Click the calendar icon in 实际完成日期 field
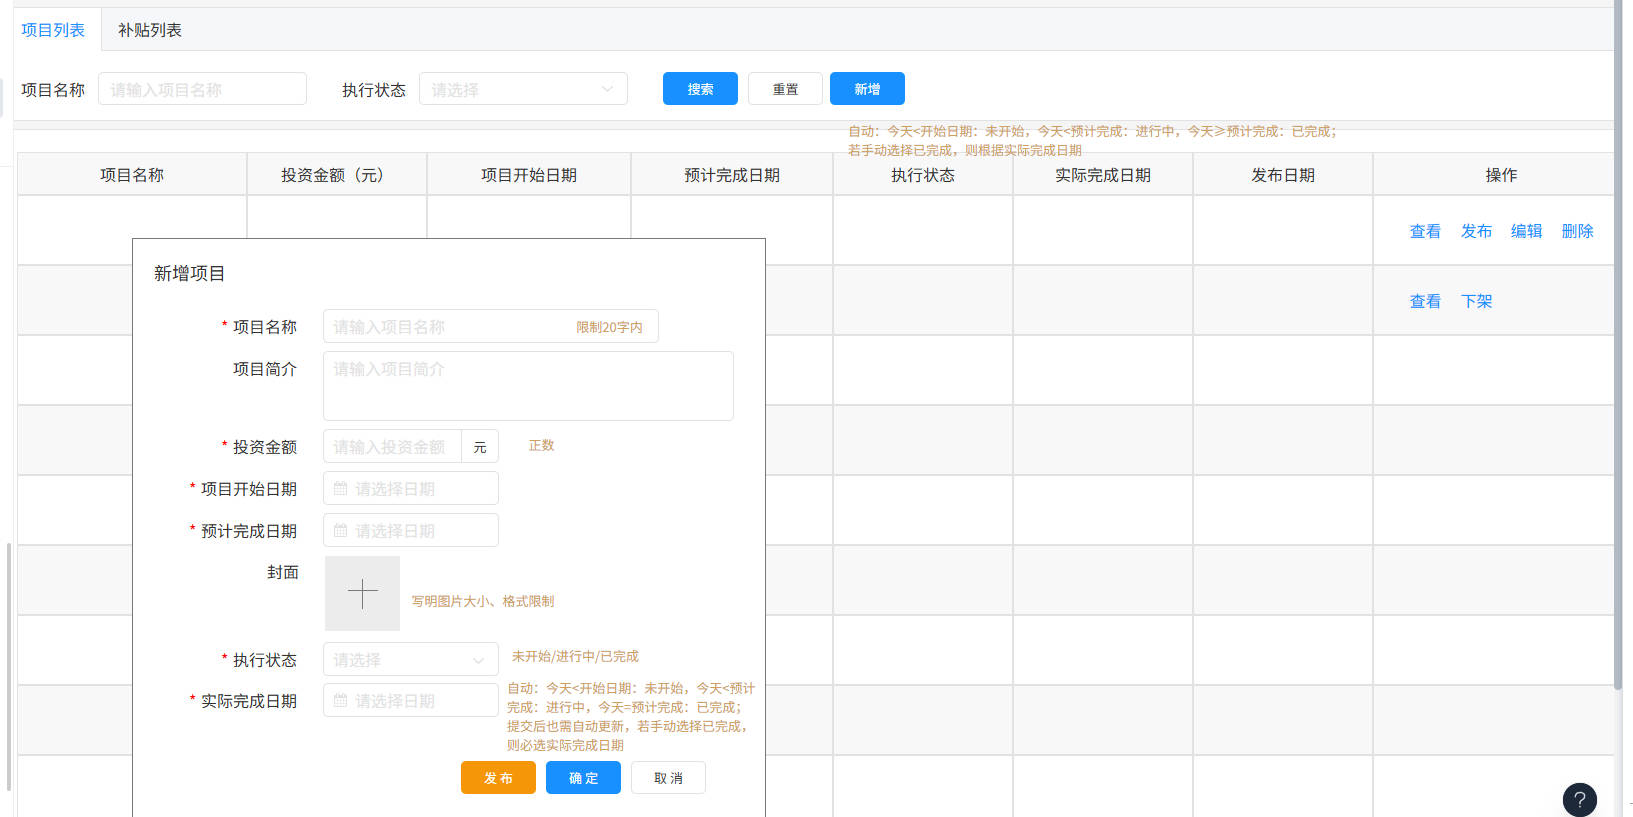The width and height of the screenshot is (1633, 817). point(340,701)
